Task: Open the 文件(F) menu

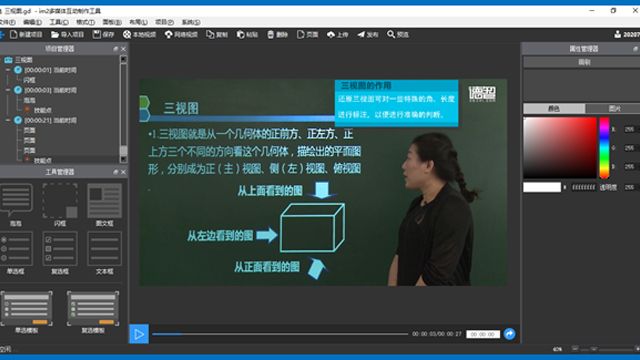Action: 7,22
